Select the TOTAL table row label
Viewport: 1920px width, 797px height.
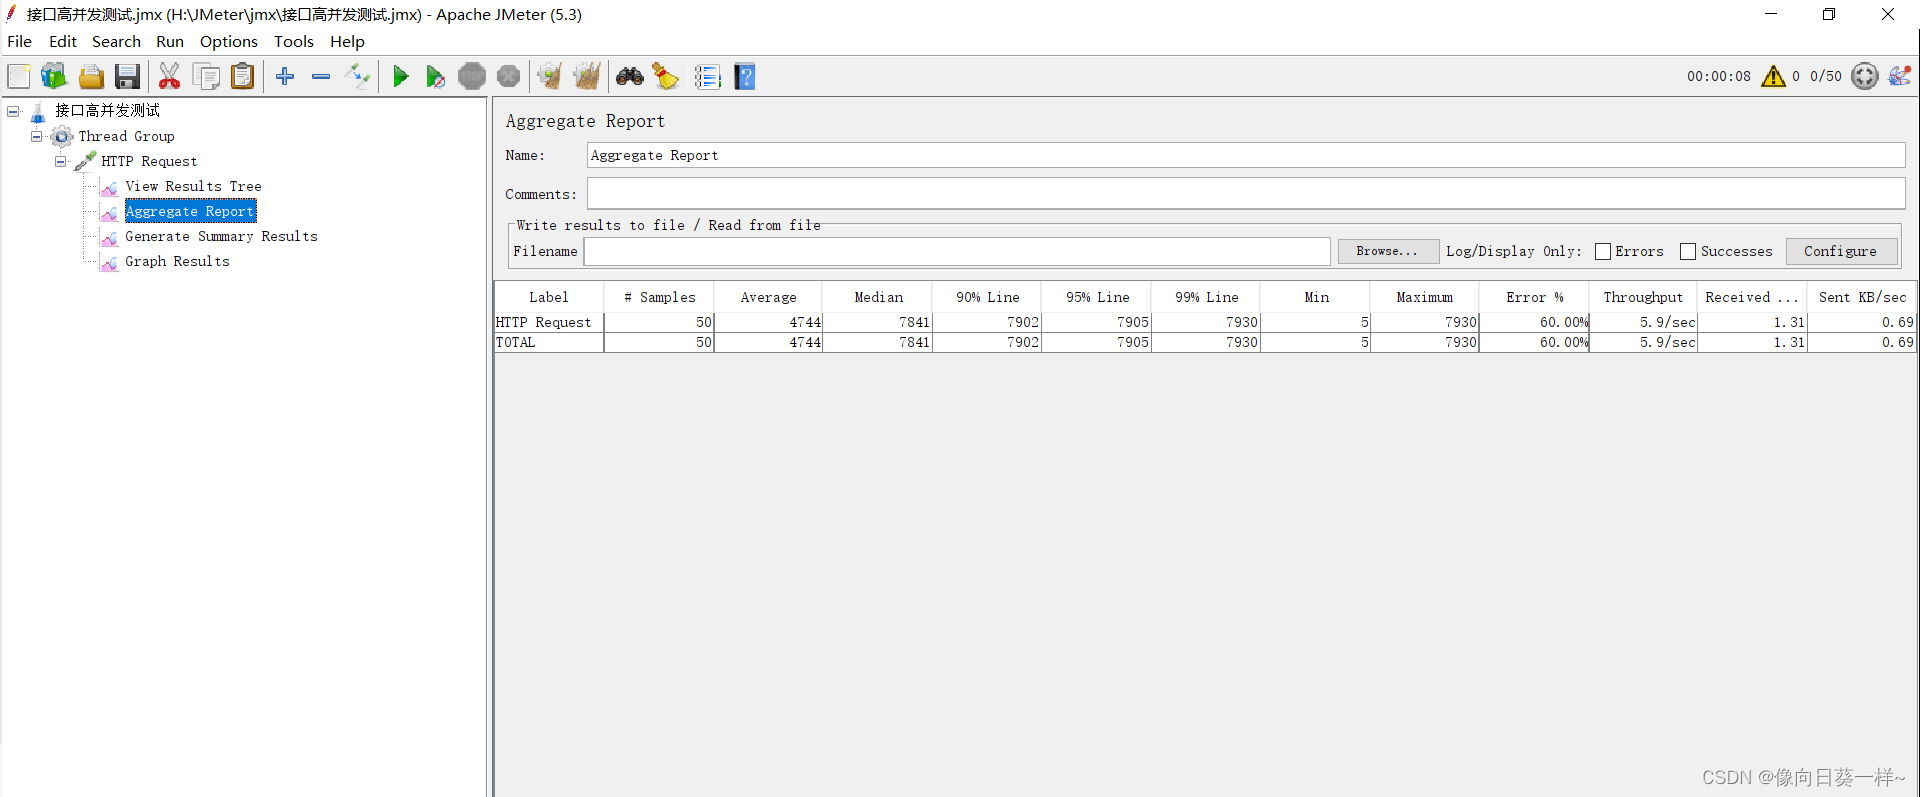click(548, 342)
